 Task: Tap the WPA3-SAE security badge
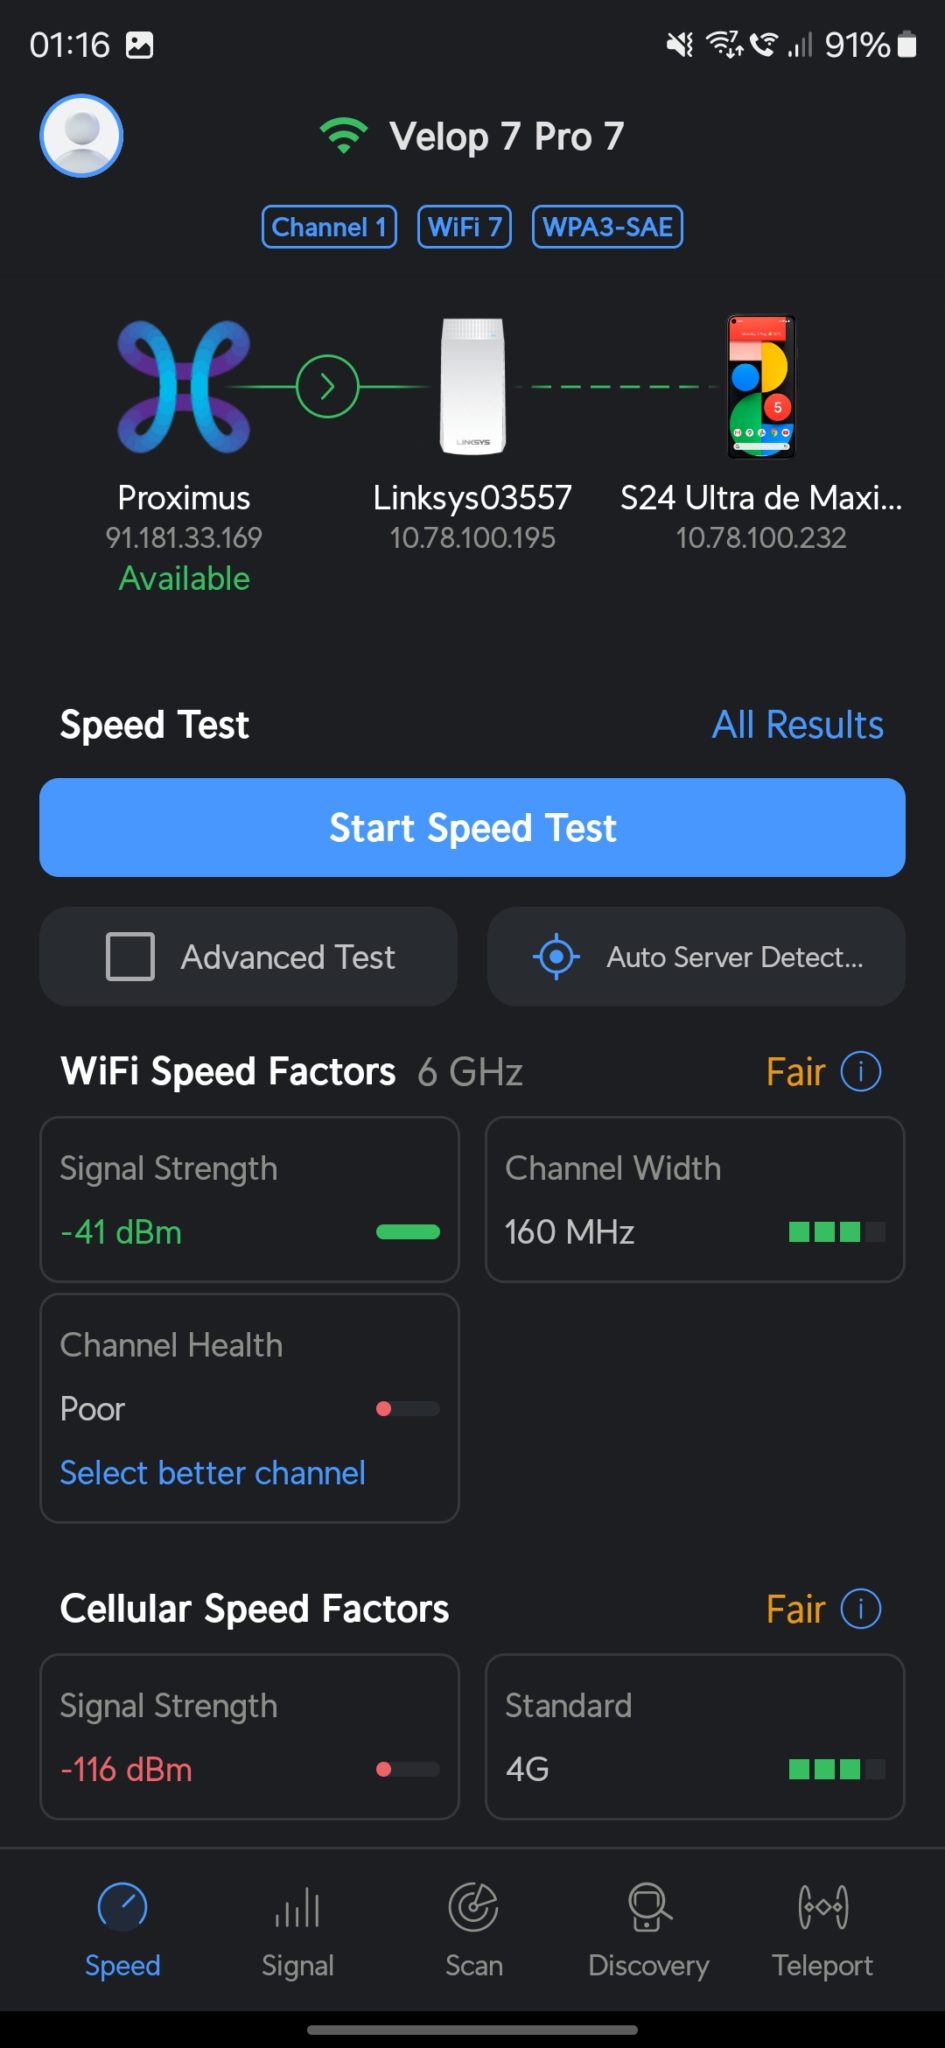607,227
